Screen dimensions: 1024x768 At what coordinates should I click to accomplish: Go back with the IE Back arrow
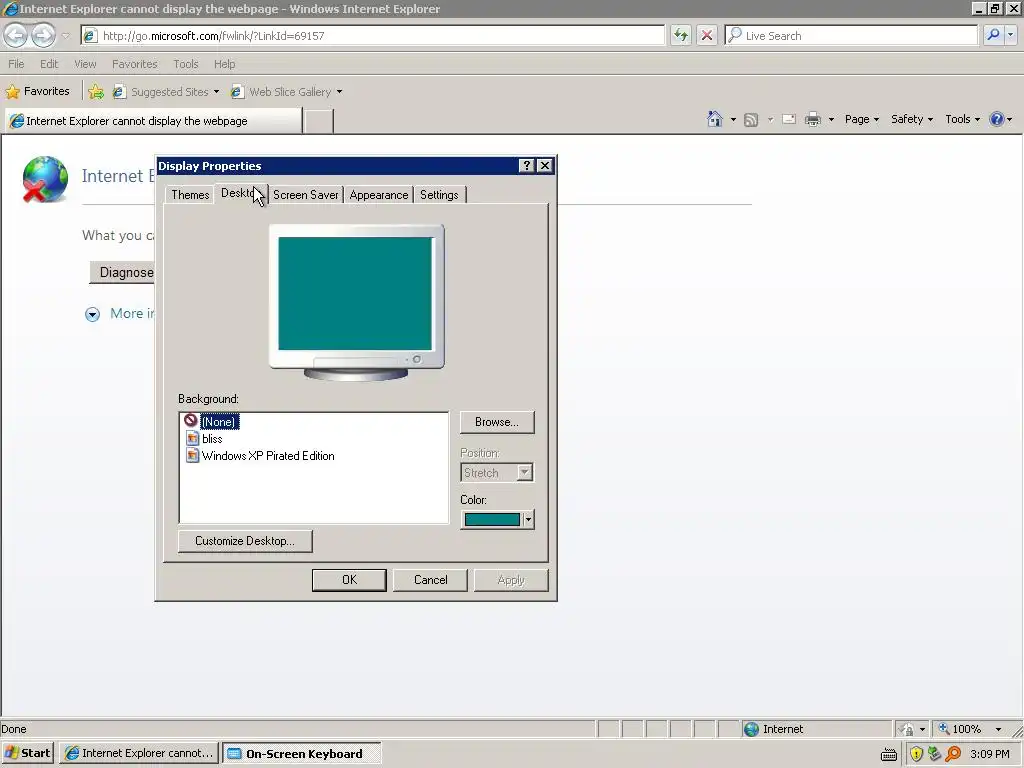16,35
